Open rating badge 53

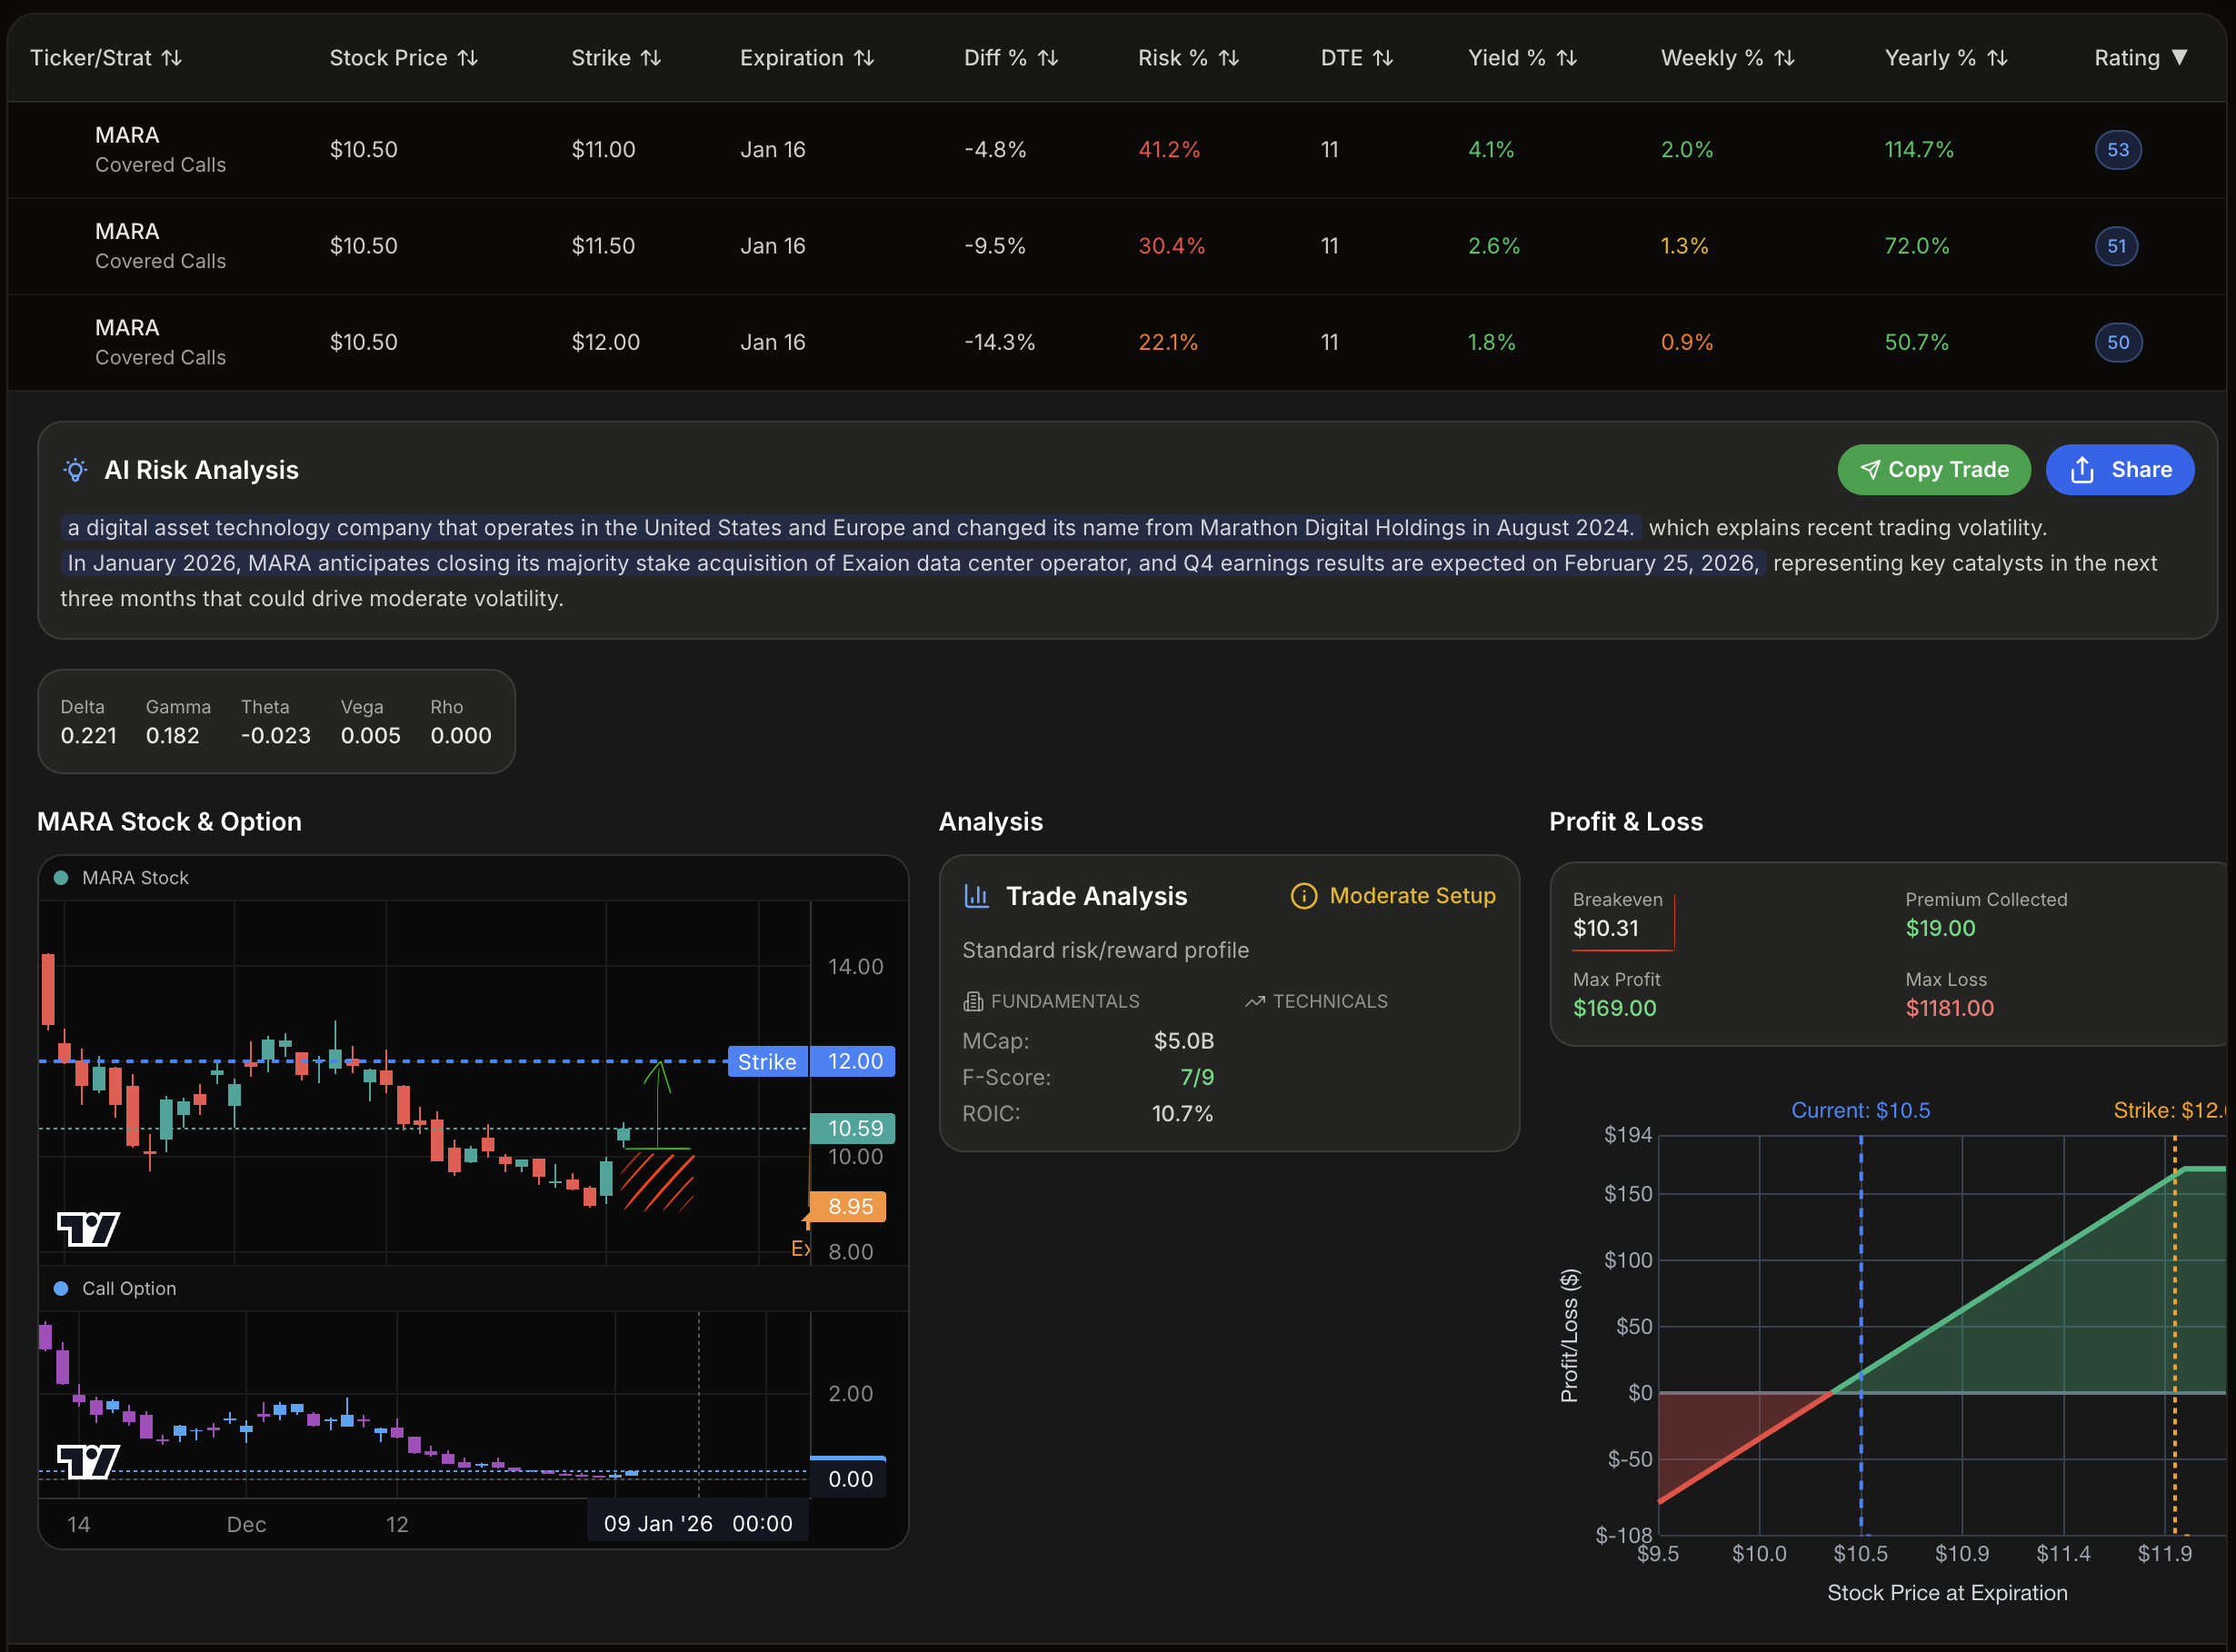(2118, 150)
